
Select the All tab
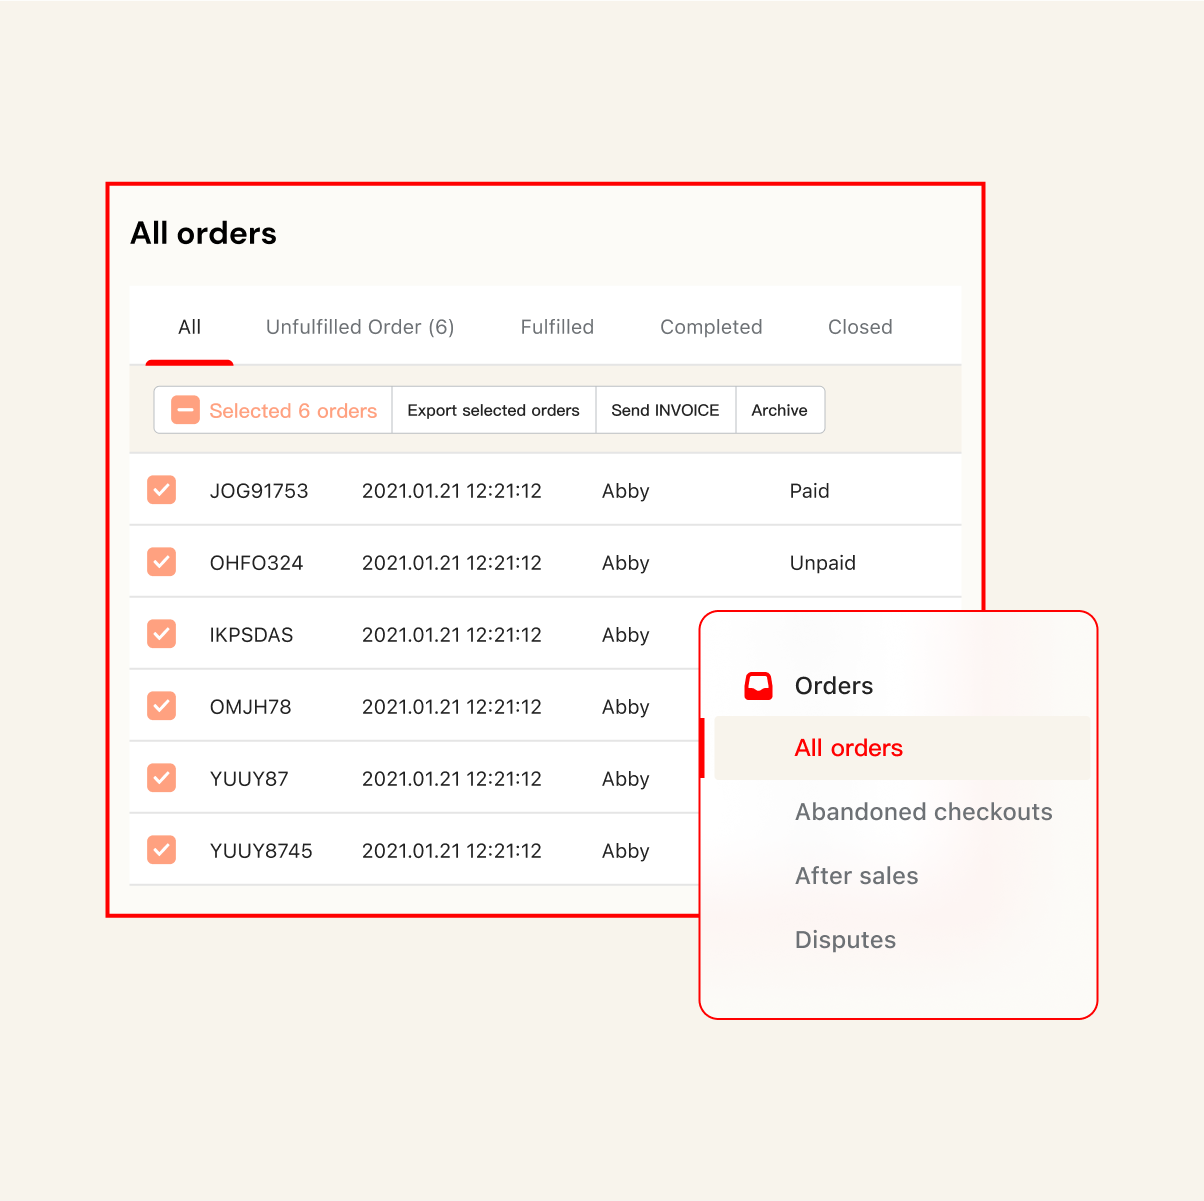click(x=190, y=327)
